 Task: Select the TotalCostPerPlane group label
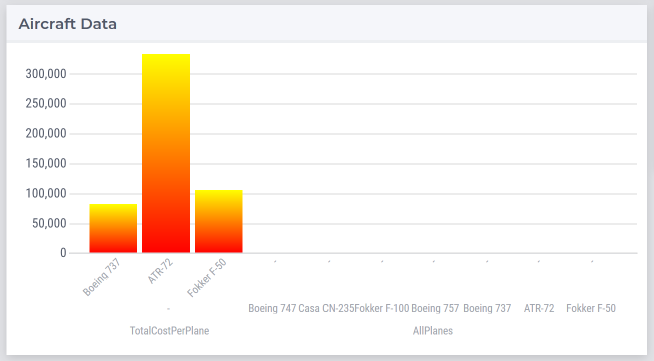click(169, 331)
